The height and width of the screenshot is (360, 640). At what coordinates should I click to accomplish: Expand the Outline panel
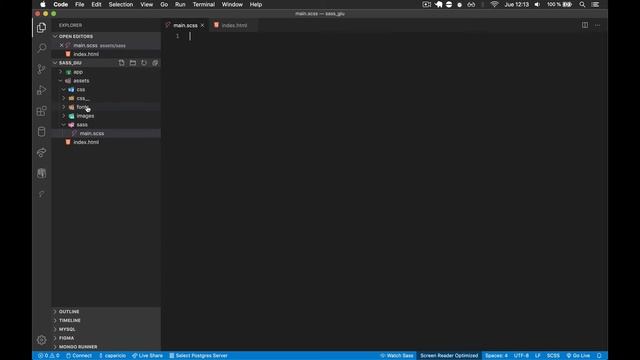pyautogui.click(x=69, y=311)
